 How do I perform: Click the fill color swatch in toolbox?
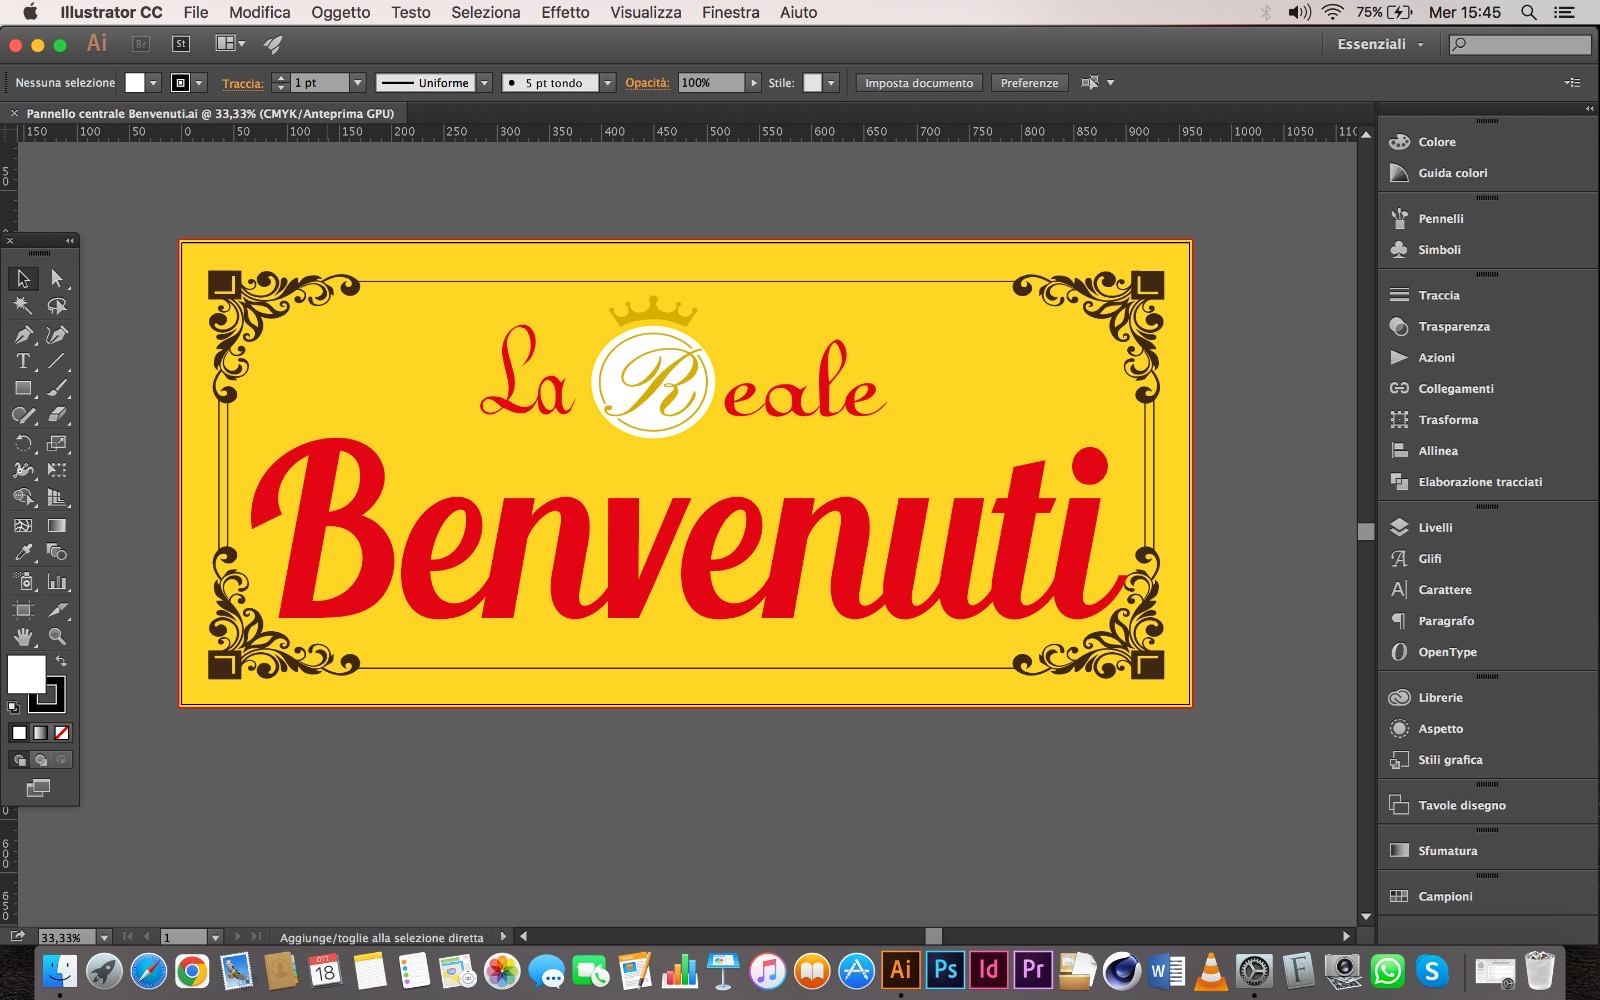(x=27, y=674)
